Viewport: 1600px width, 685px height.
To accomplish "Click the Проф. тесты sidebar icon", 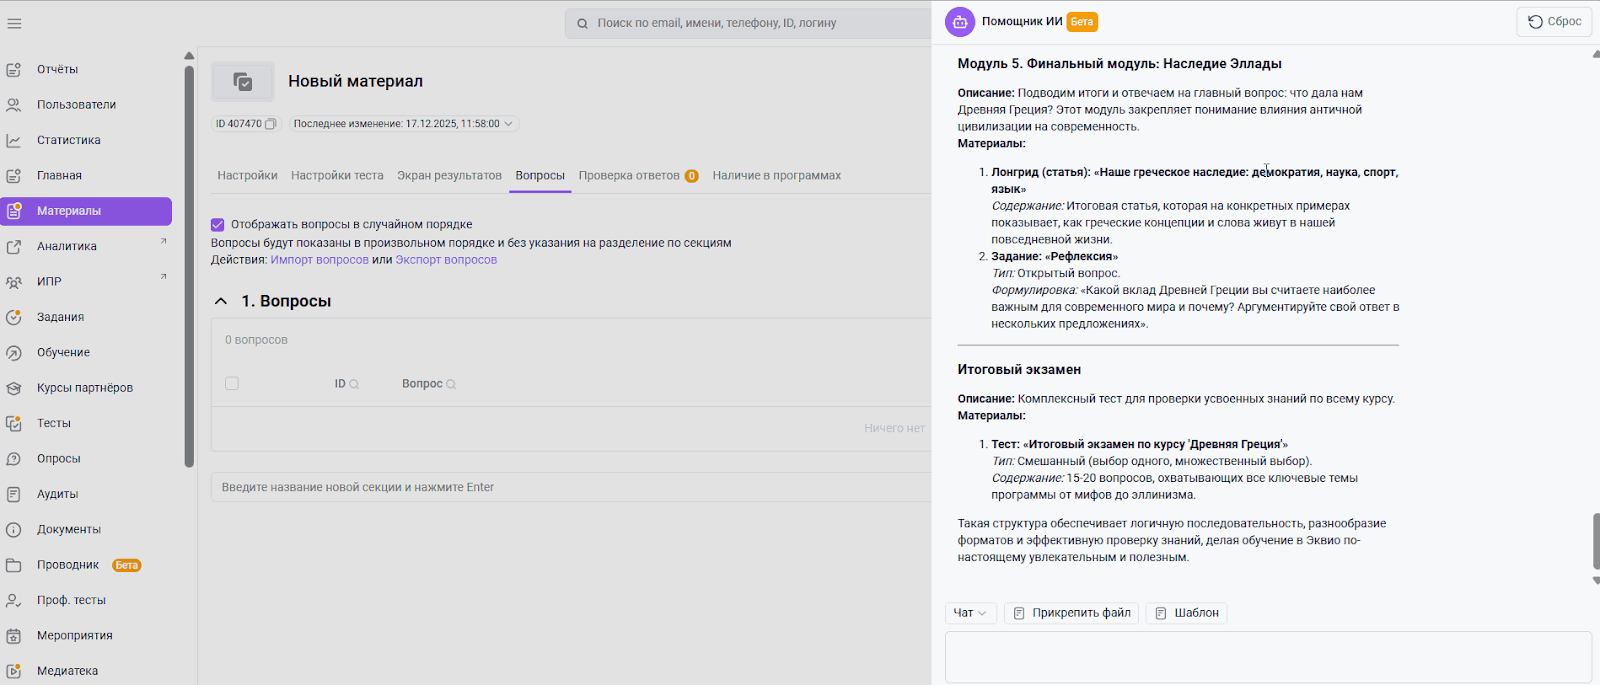I will coord(14,601).
